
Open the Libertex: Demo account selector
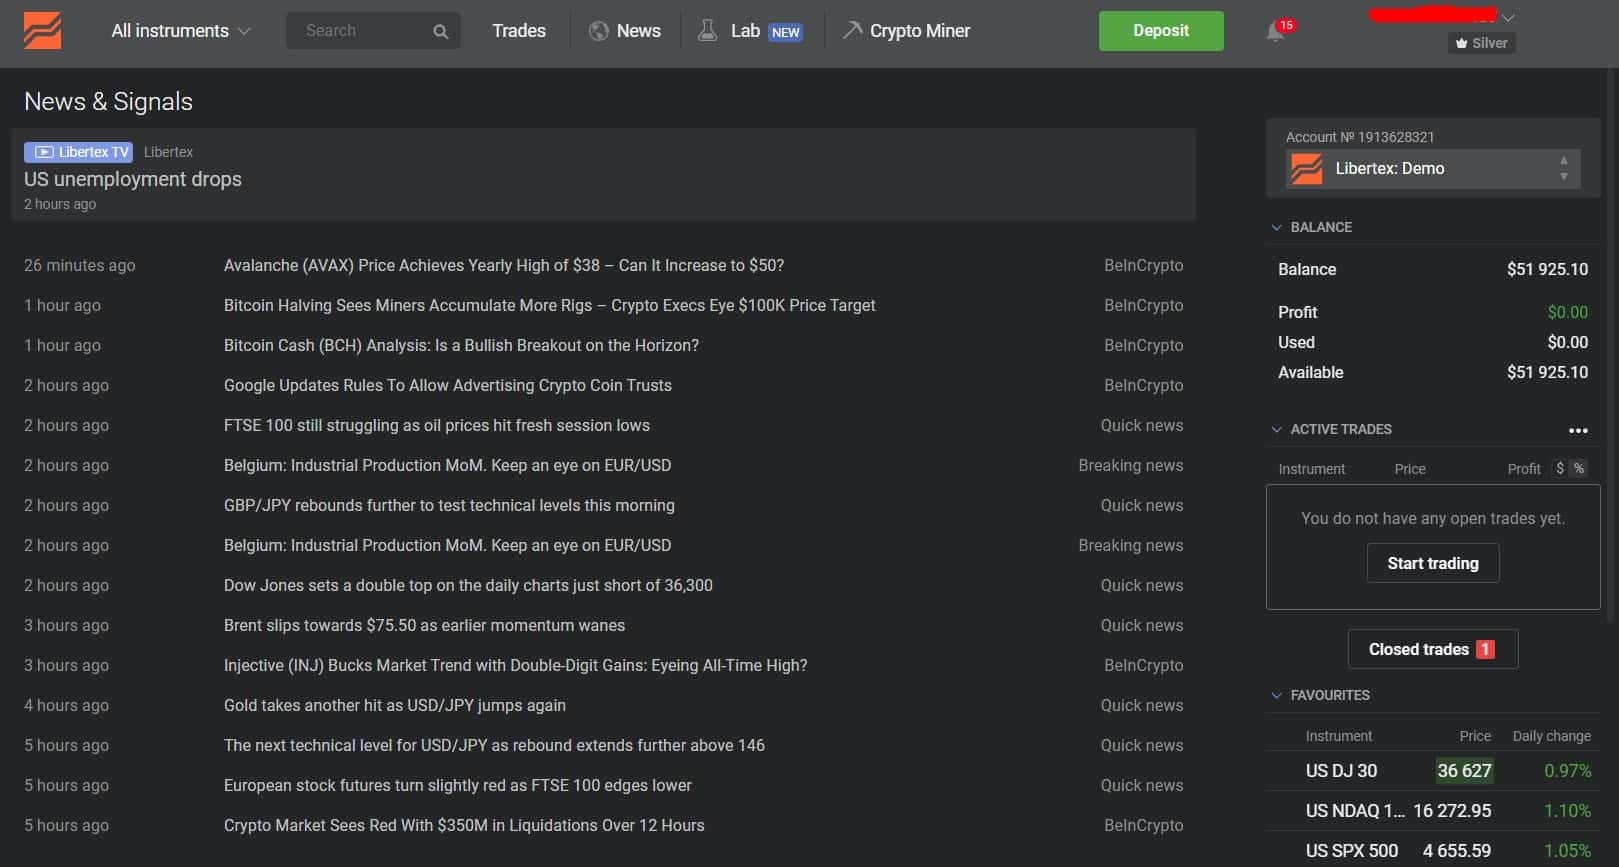(1433, 169)
